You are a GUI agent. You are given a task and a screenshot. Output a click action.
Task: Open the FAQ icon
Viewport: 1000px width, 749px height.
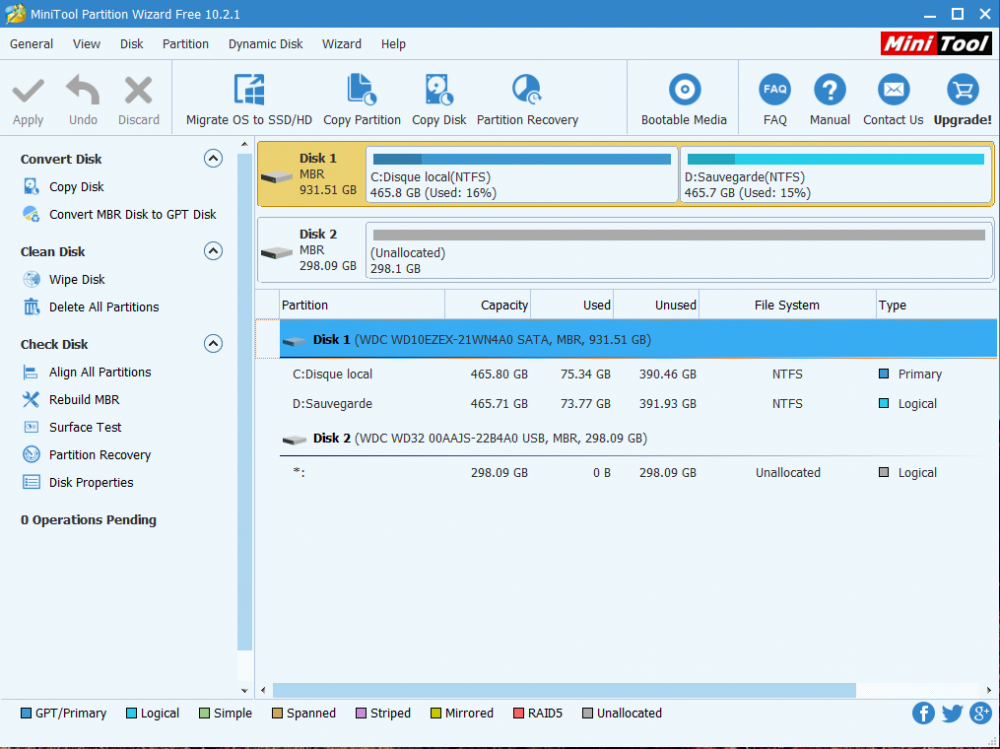[775, 90]
